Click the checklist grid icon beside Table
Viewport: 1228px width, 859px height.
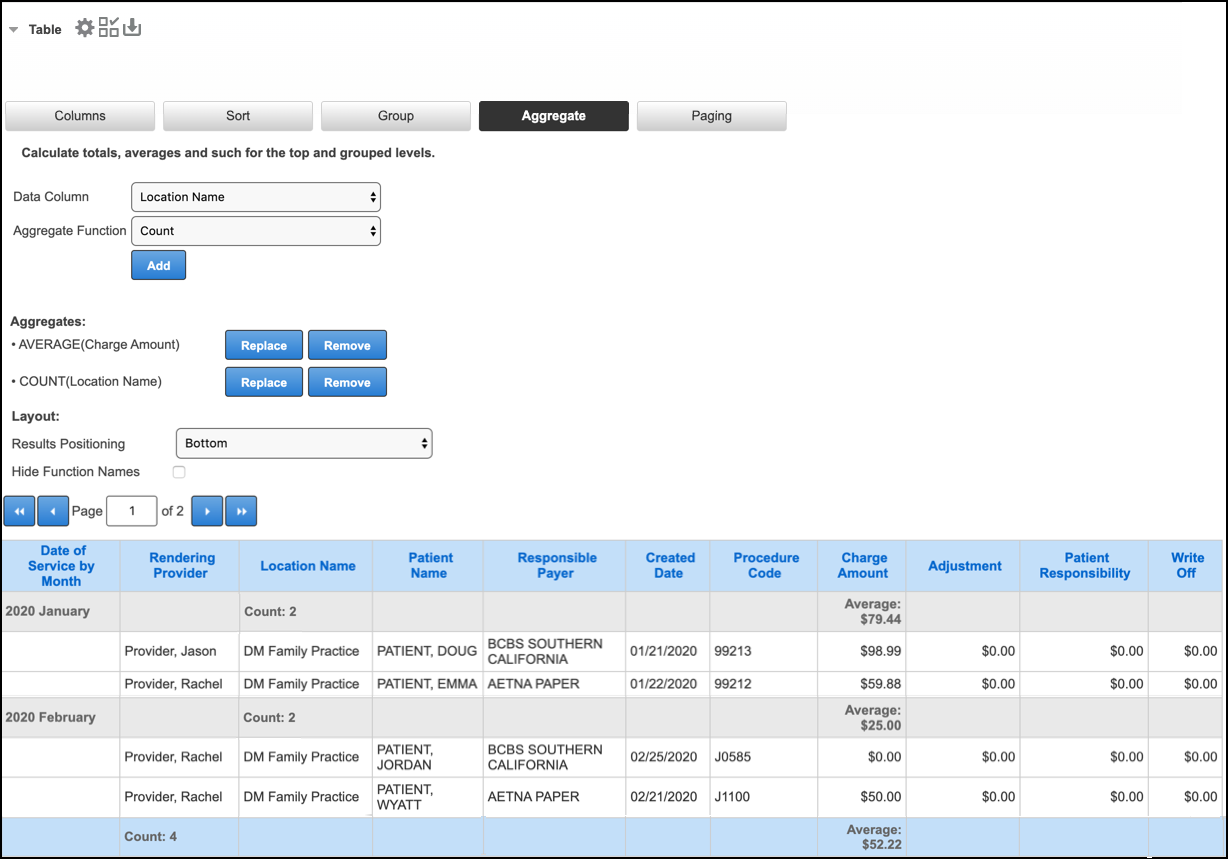108,28
